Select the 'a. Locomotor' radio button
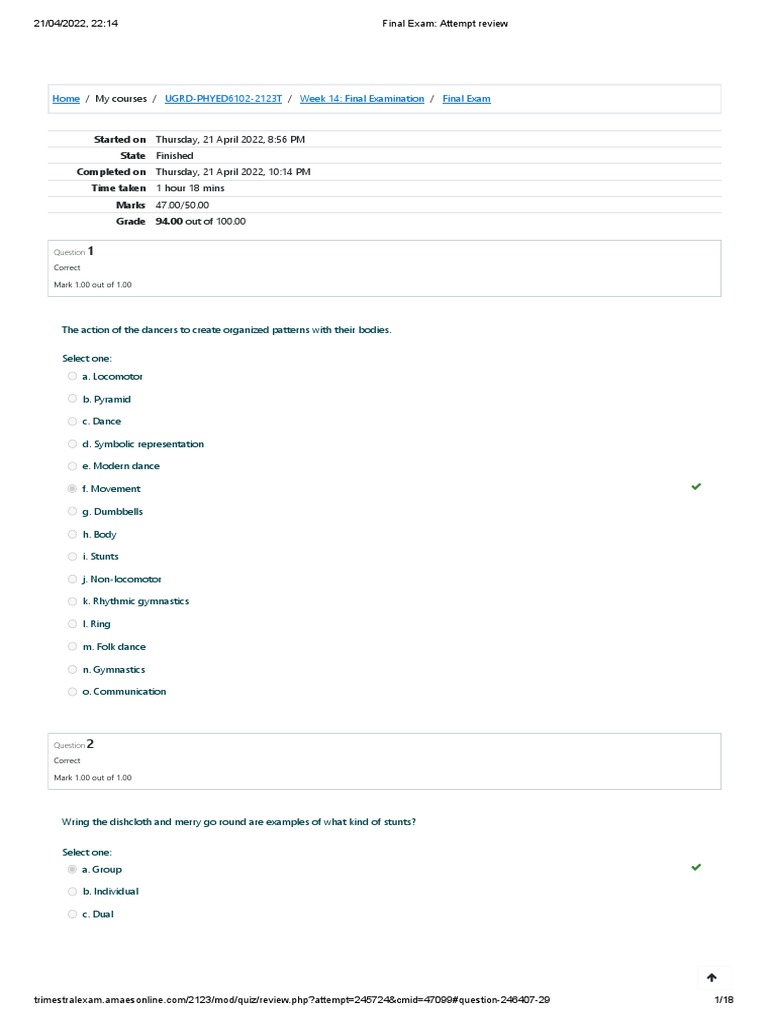768x1024 pixels. 72,377
